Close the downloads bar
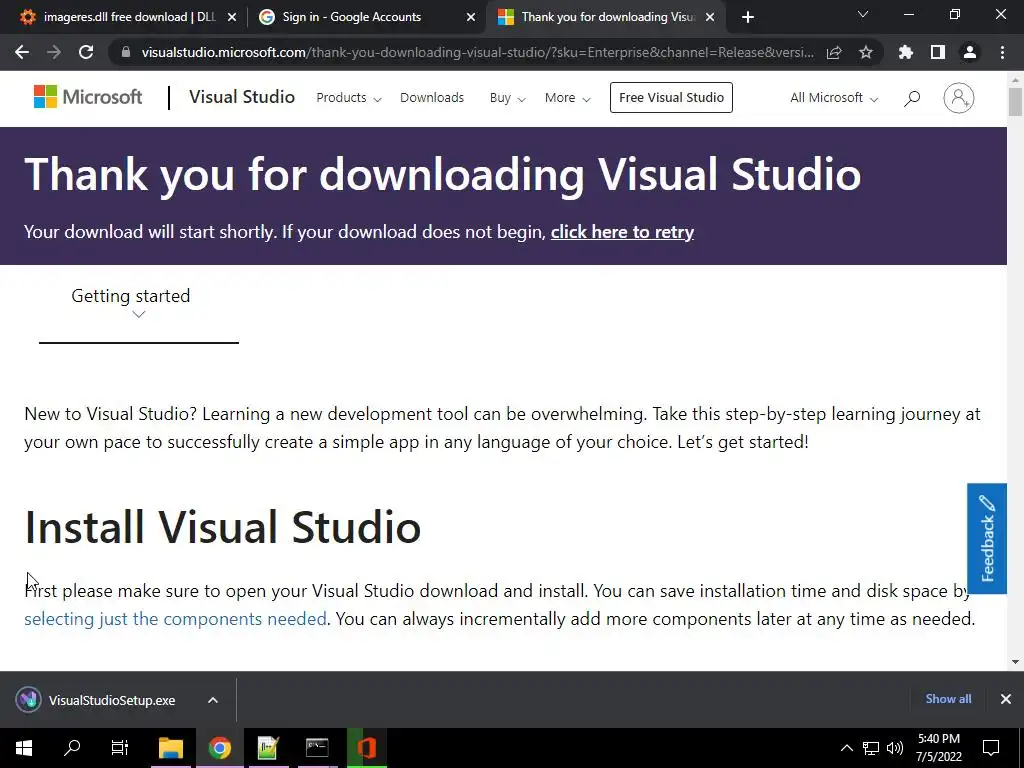 [x=1006, y=699]
